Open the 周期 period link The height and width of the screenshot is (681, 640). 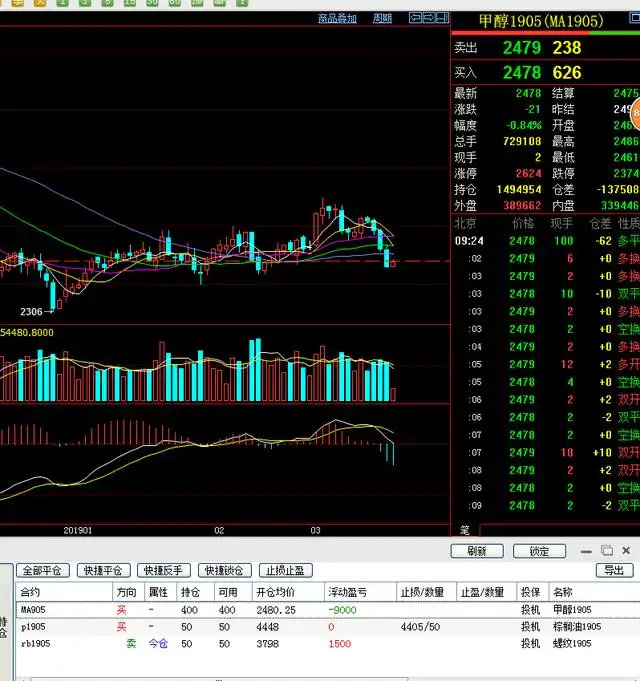[x=382, y=19]
